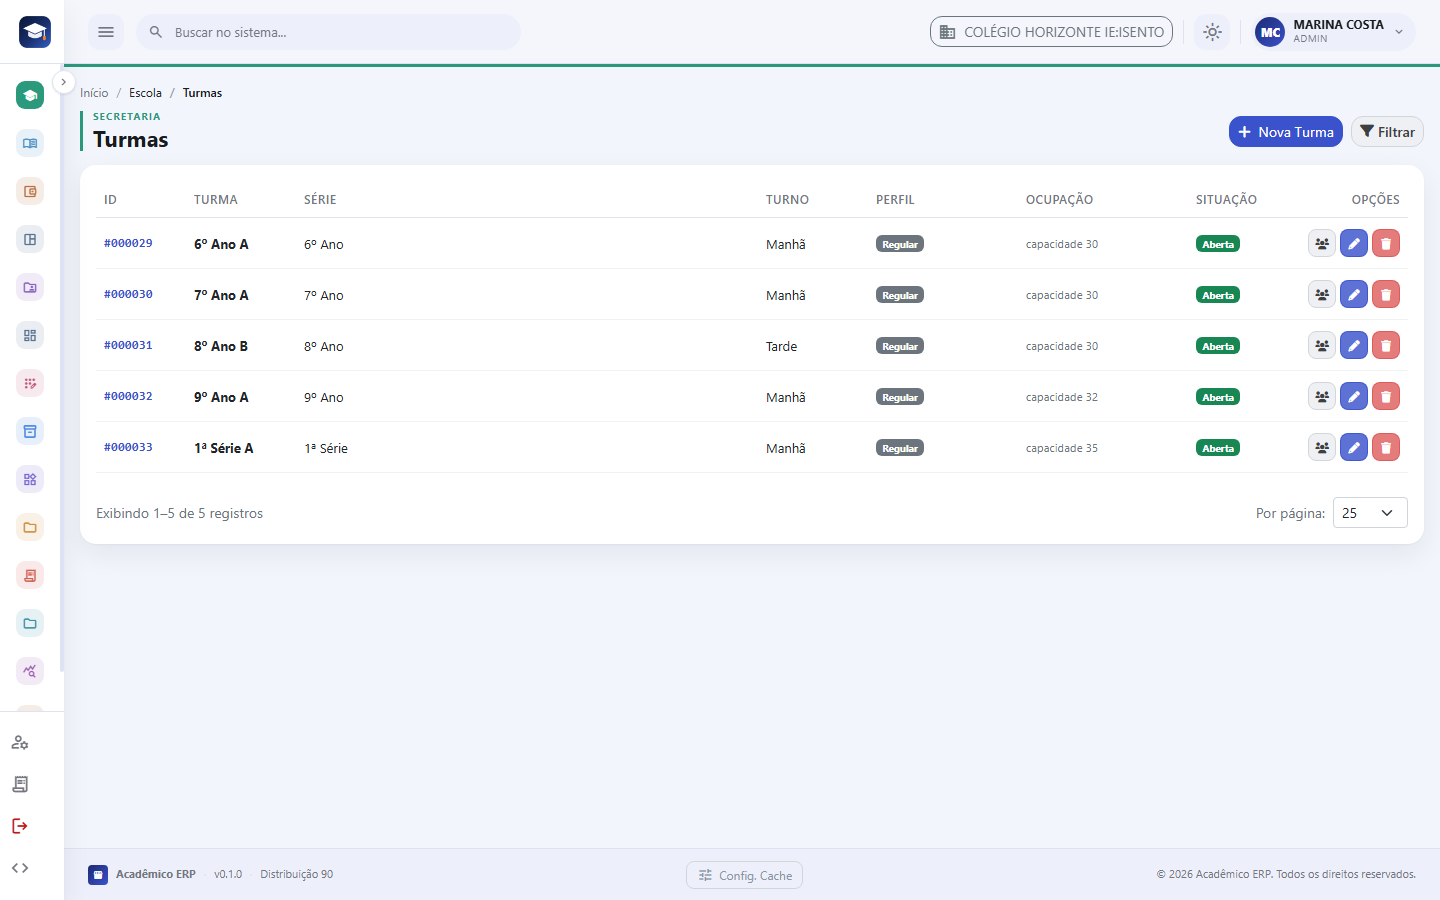Focus the Buscar no sistema search field

tap(329, 32)
